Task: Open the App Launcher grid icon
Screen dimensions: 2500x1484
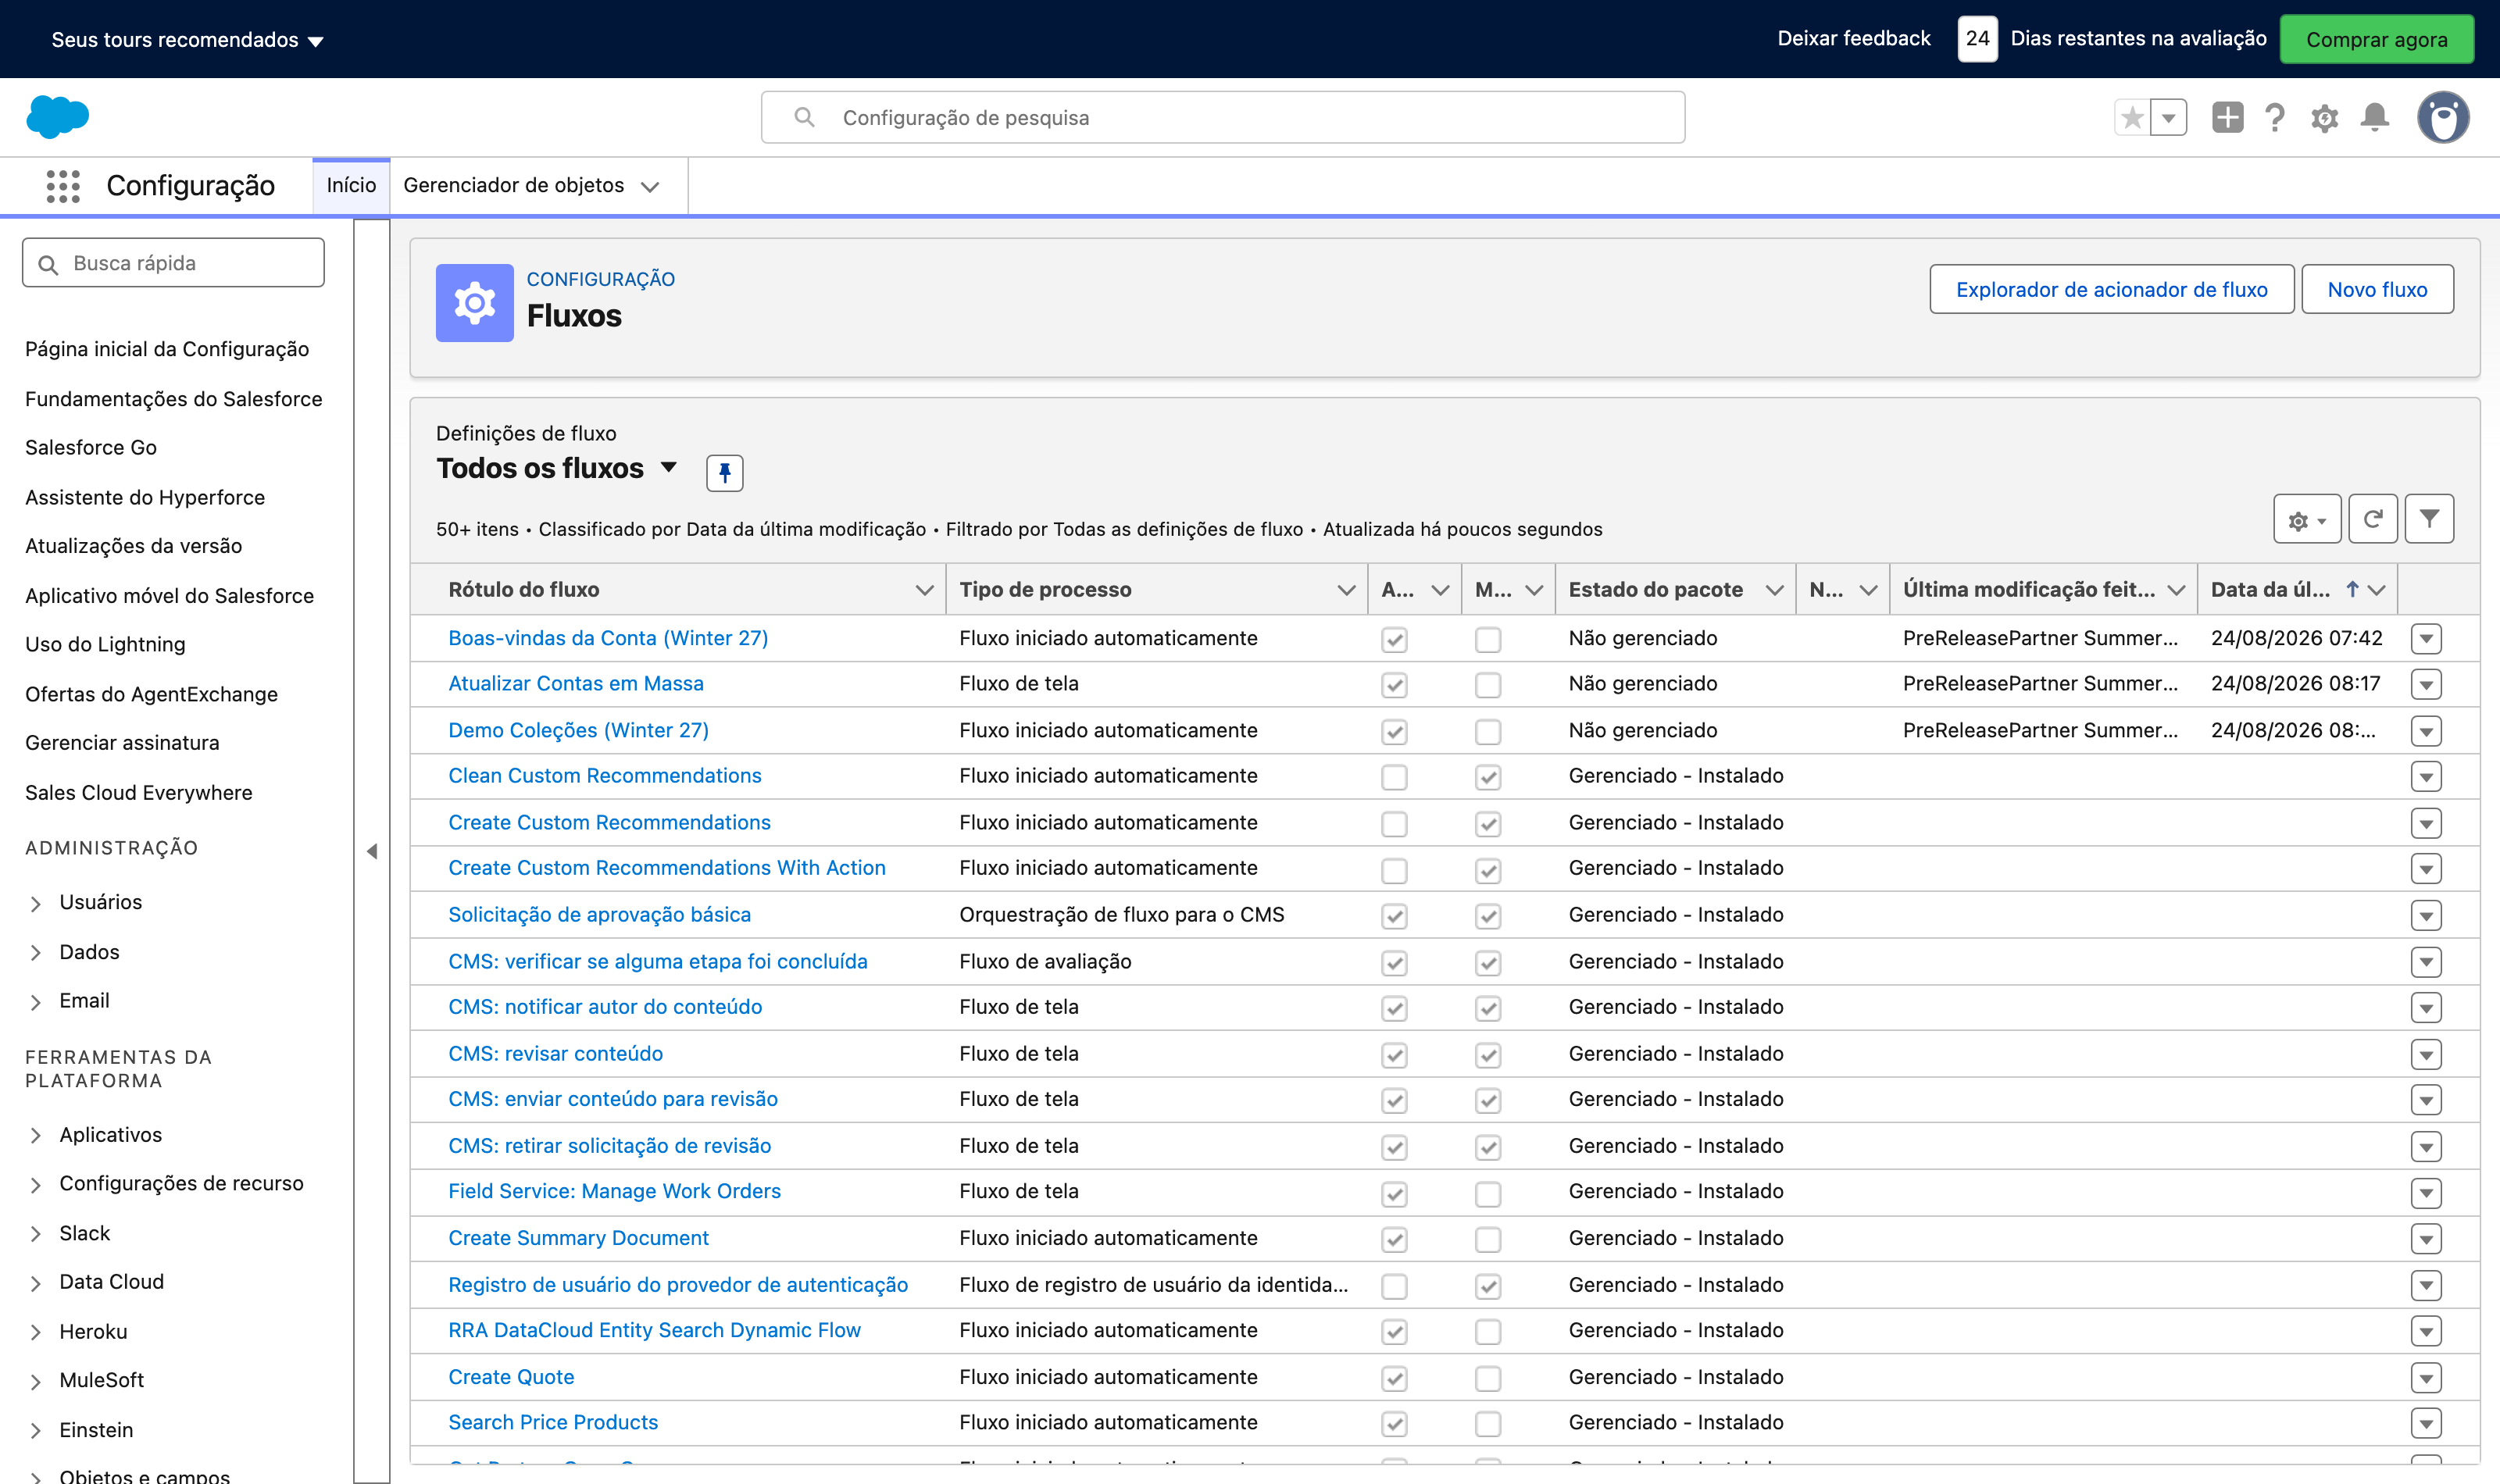Action: click(x=63, y=186)
